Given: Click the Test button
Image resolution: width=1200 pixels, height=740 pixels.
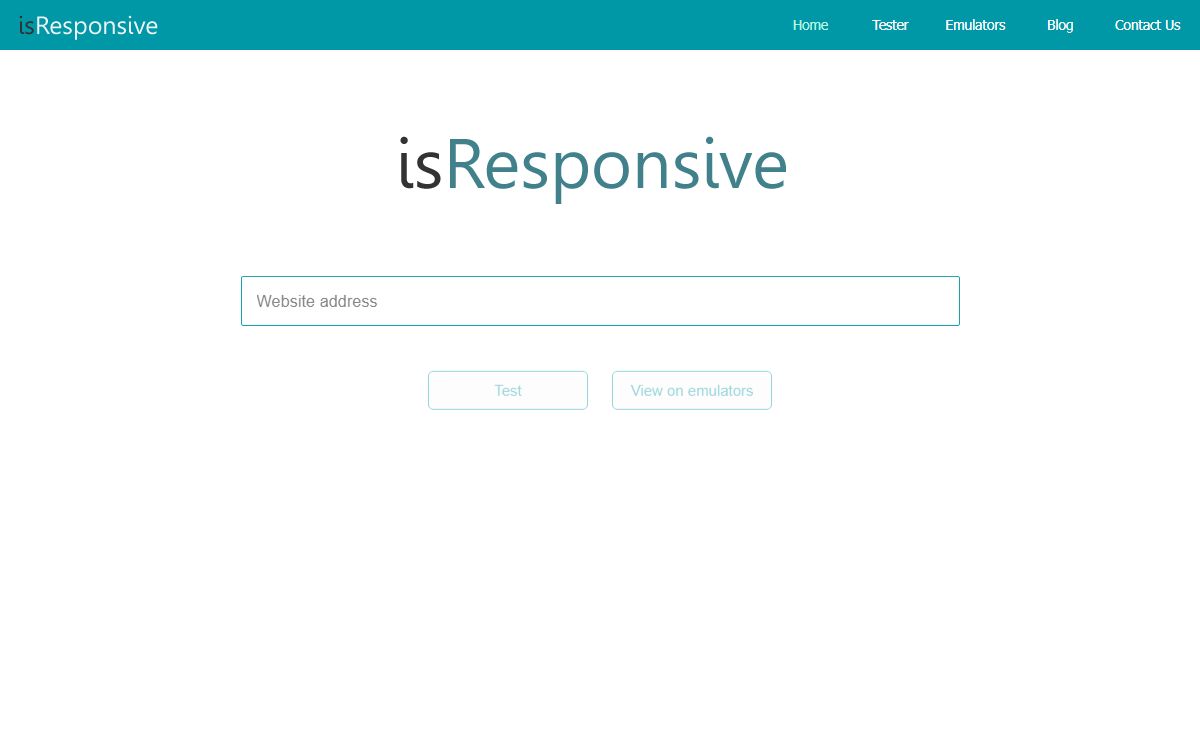Looking at the screenshot, I should pyautogui.click(x=508, y=391).
